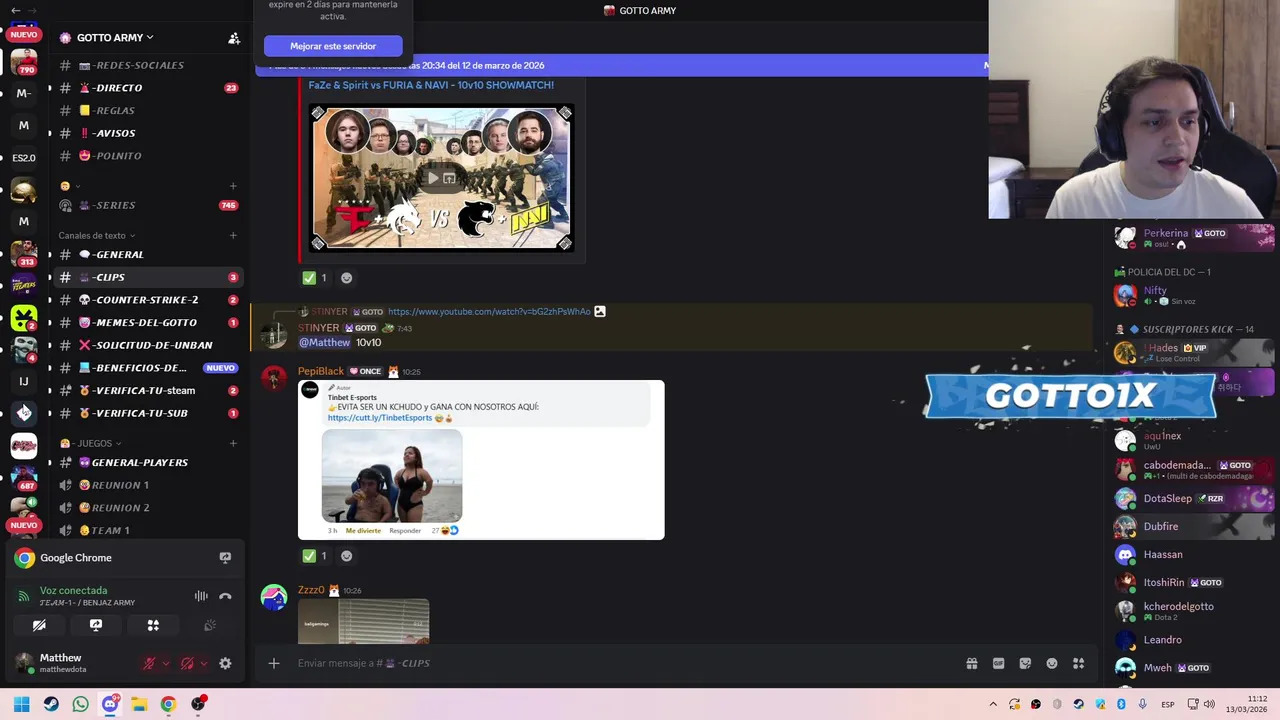Toggle checkmark reaction under showmatch video
Screen dimensions: 1280x720
tap(315, 278)
